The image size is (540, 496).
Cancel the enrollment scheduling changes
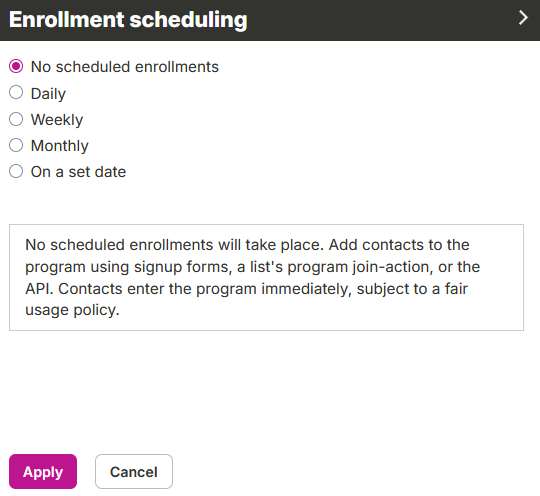134,472
